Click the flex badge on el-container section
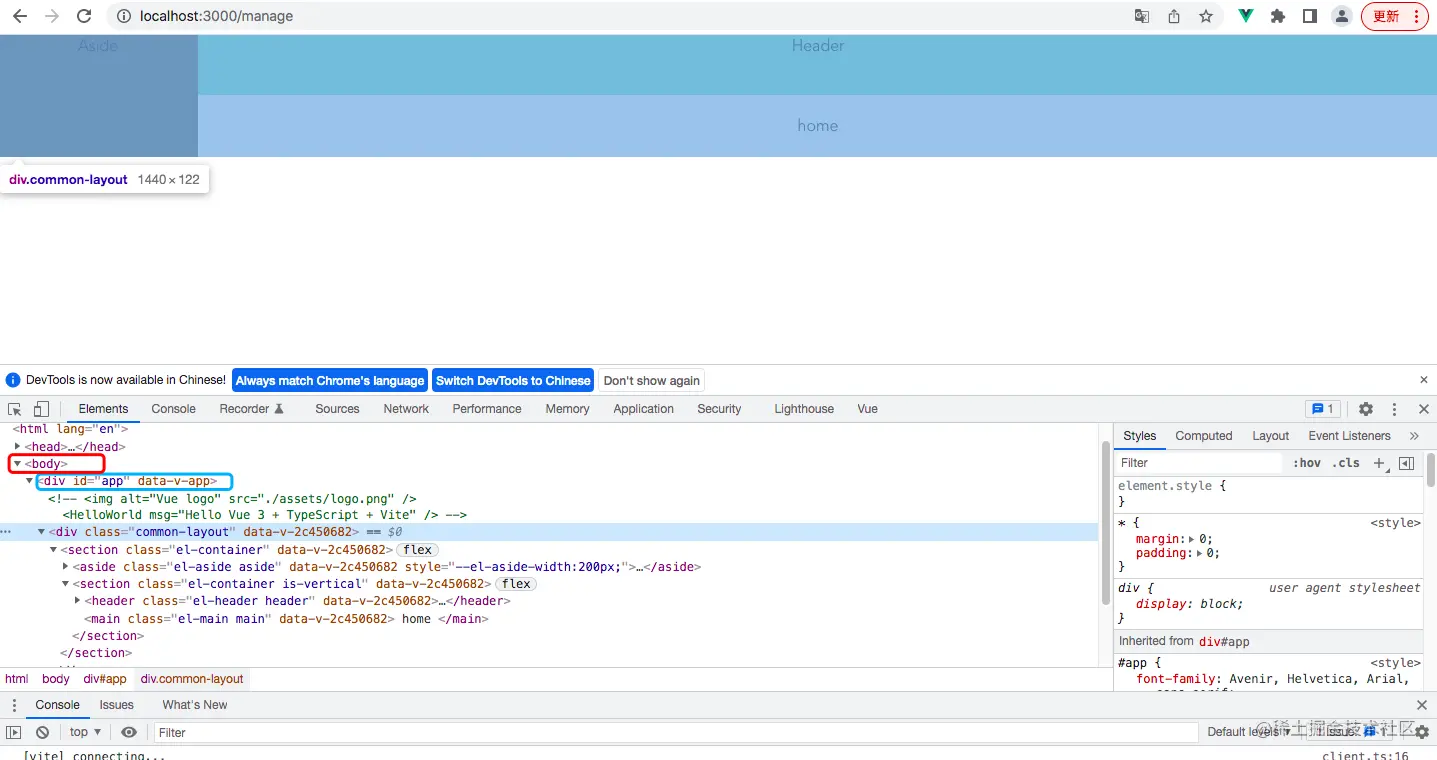 click(x=417, y=550)
